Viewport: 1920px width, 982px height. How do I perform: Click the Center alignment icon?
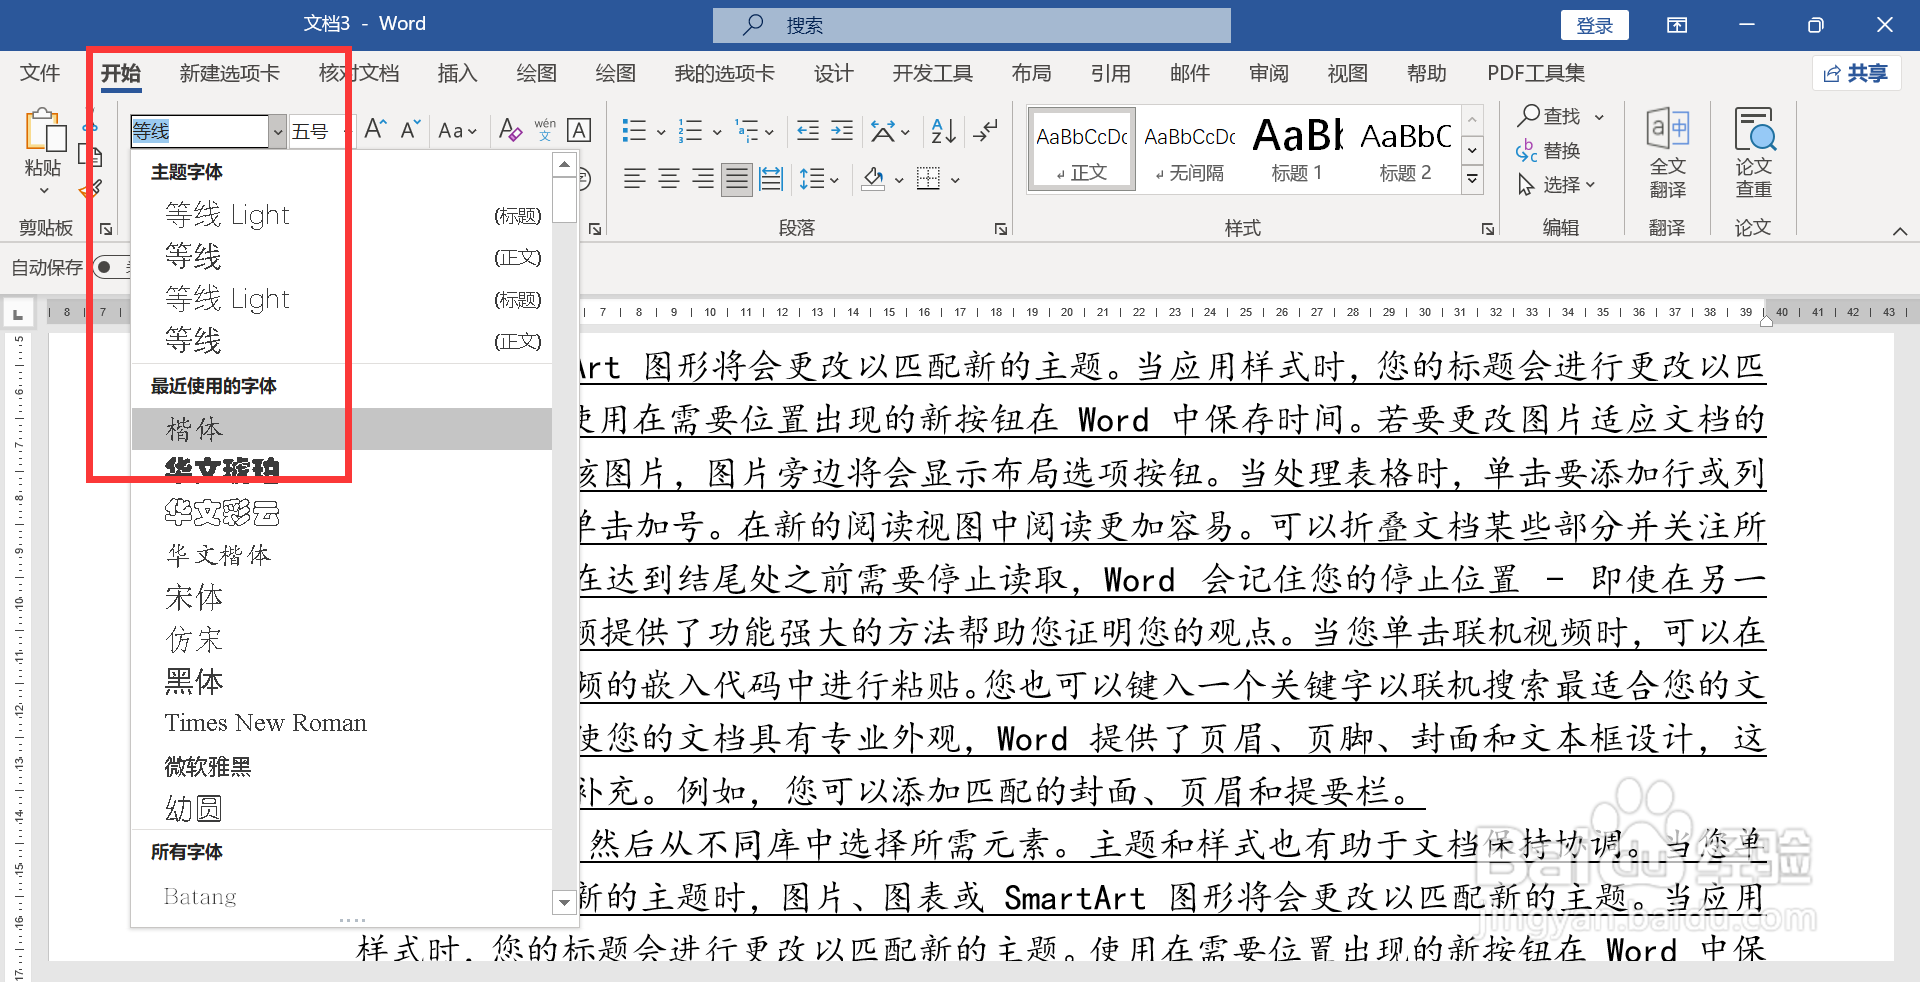pyautogui.click(x=669, y=179)
